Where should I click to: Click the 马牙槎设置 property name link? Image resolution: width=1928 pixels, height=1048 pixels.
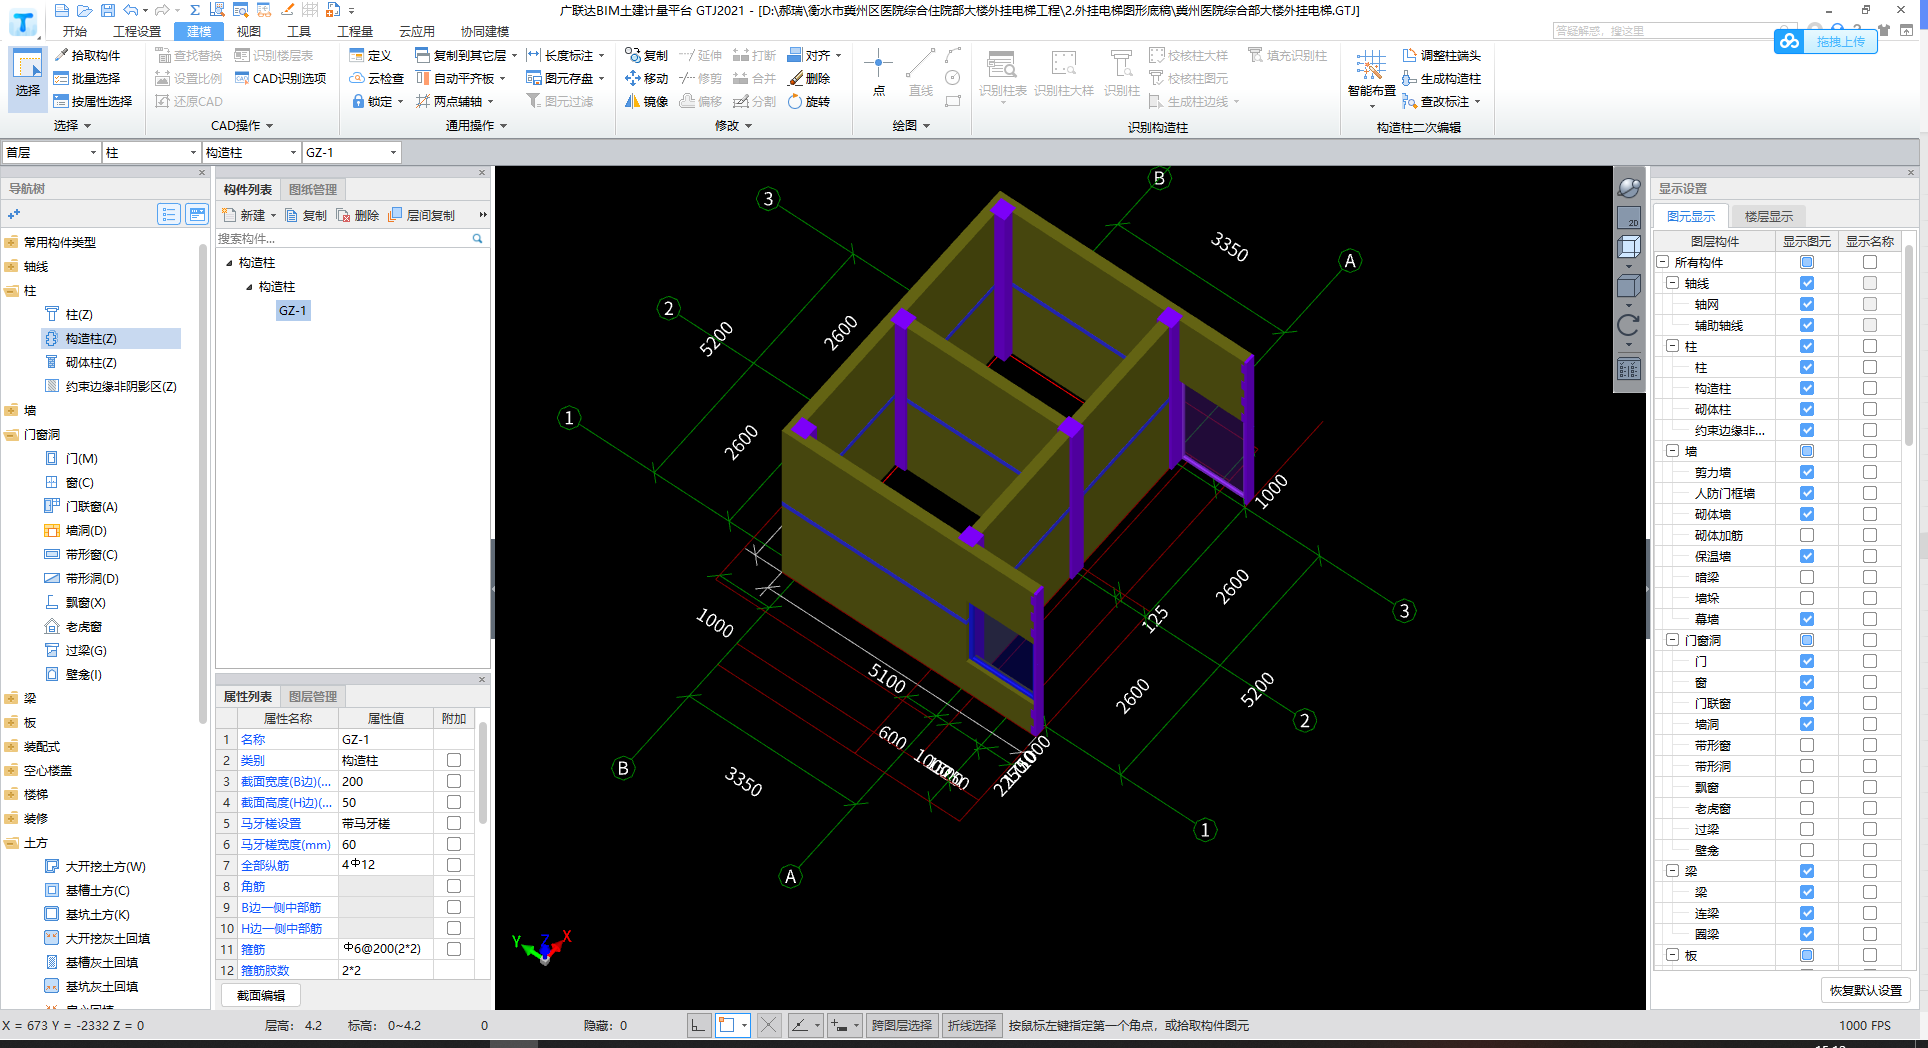[x=270, y=823]
